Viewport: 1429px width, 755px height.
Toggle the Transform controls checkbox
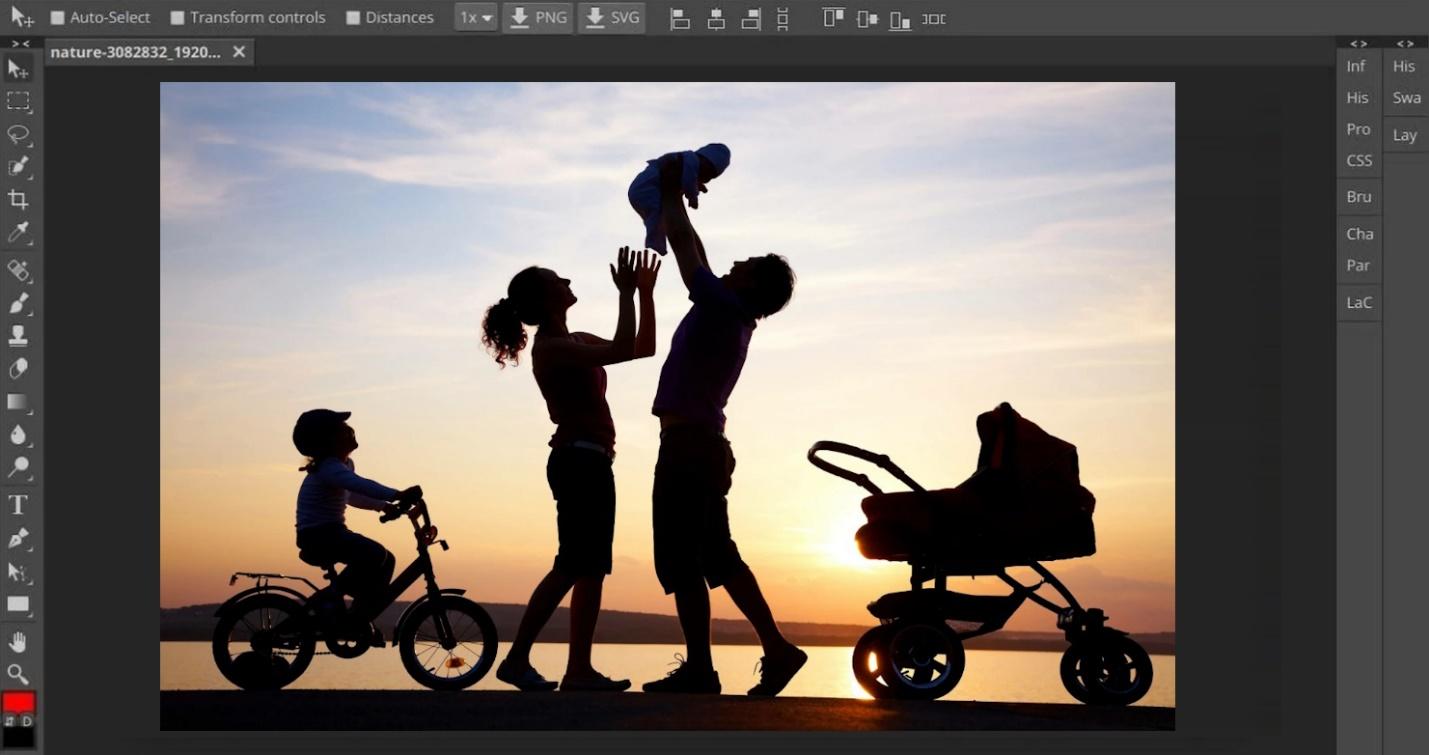click(178, 18)
